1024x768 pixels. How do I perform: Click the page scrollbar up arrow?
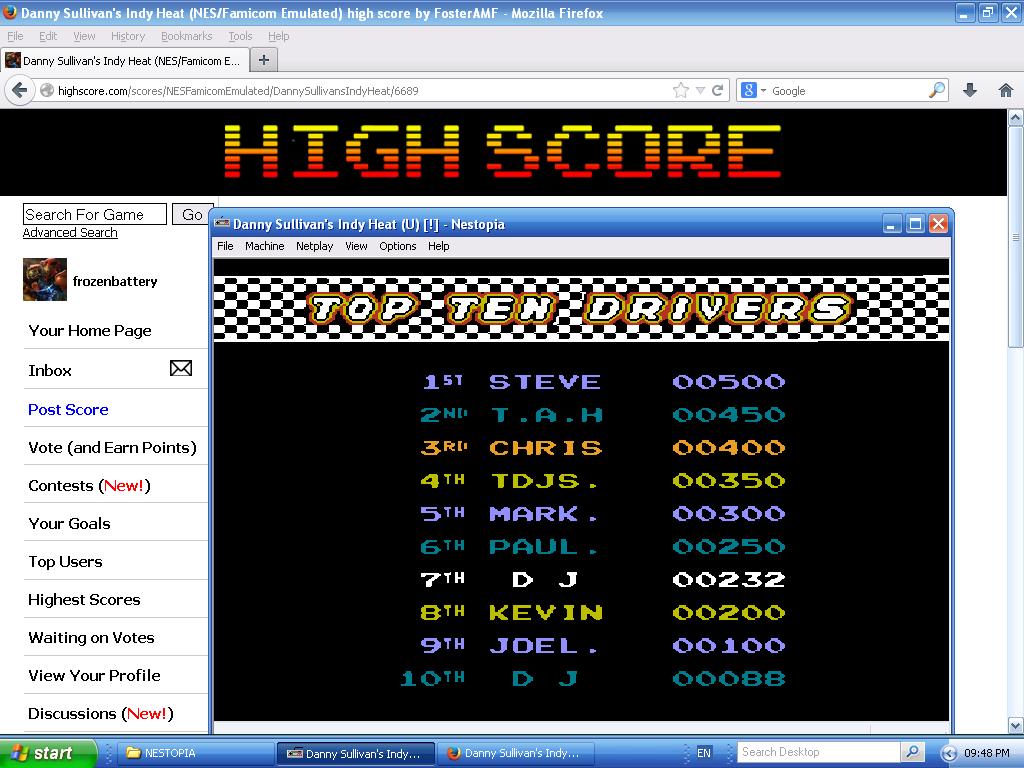(x=1016, y=118)
